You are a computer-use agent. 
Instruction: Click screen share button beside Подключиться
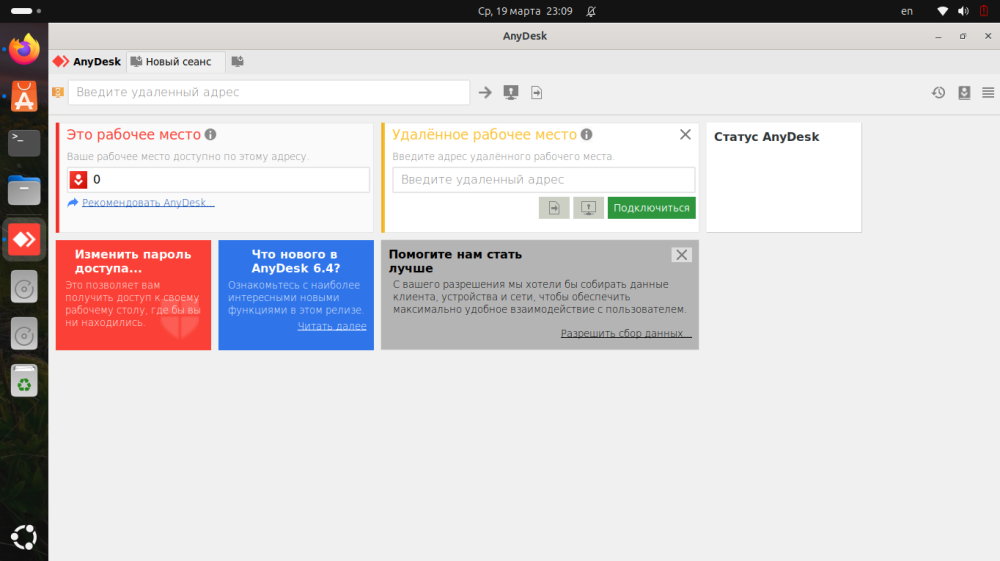588,208
